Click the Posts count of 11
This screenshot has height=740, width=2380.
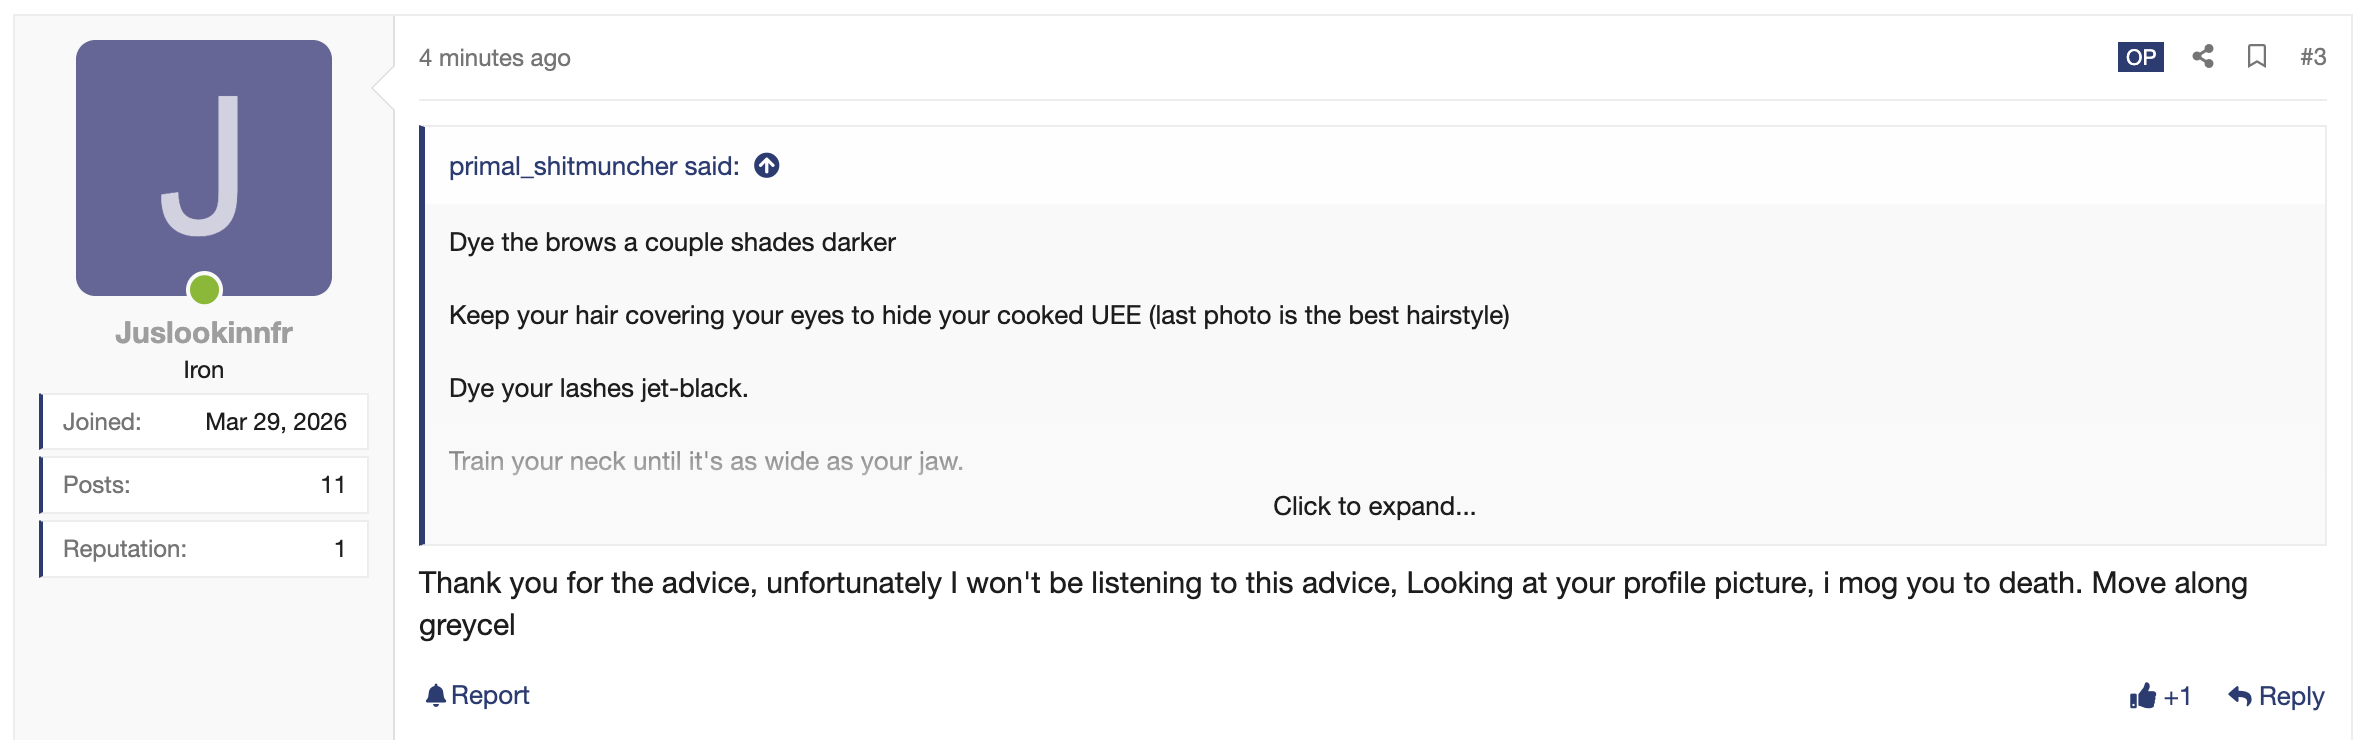point(332,485)
